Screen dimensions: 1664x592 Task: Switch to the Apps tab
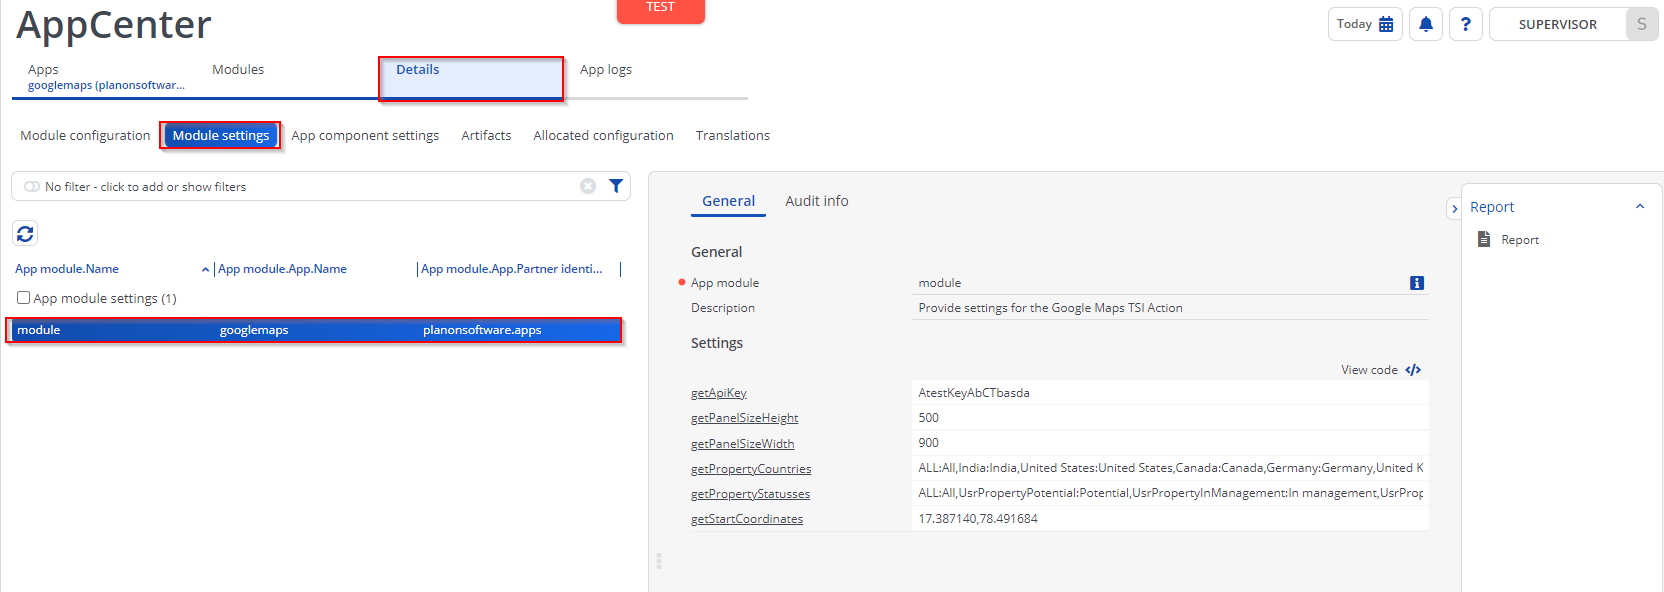43,69
